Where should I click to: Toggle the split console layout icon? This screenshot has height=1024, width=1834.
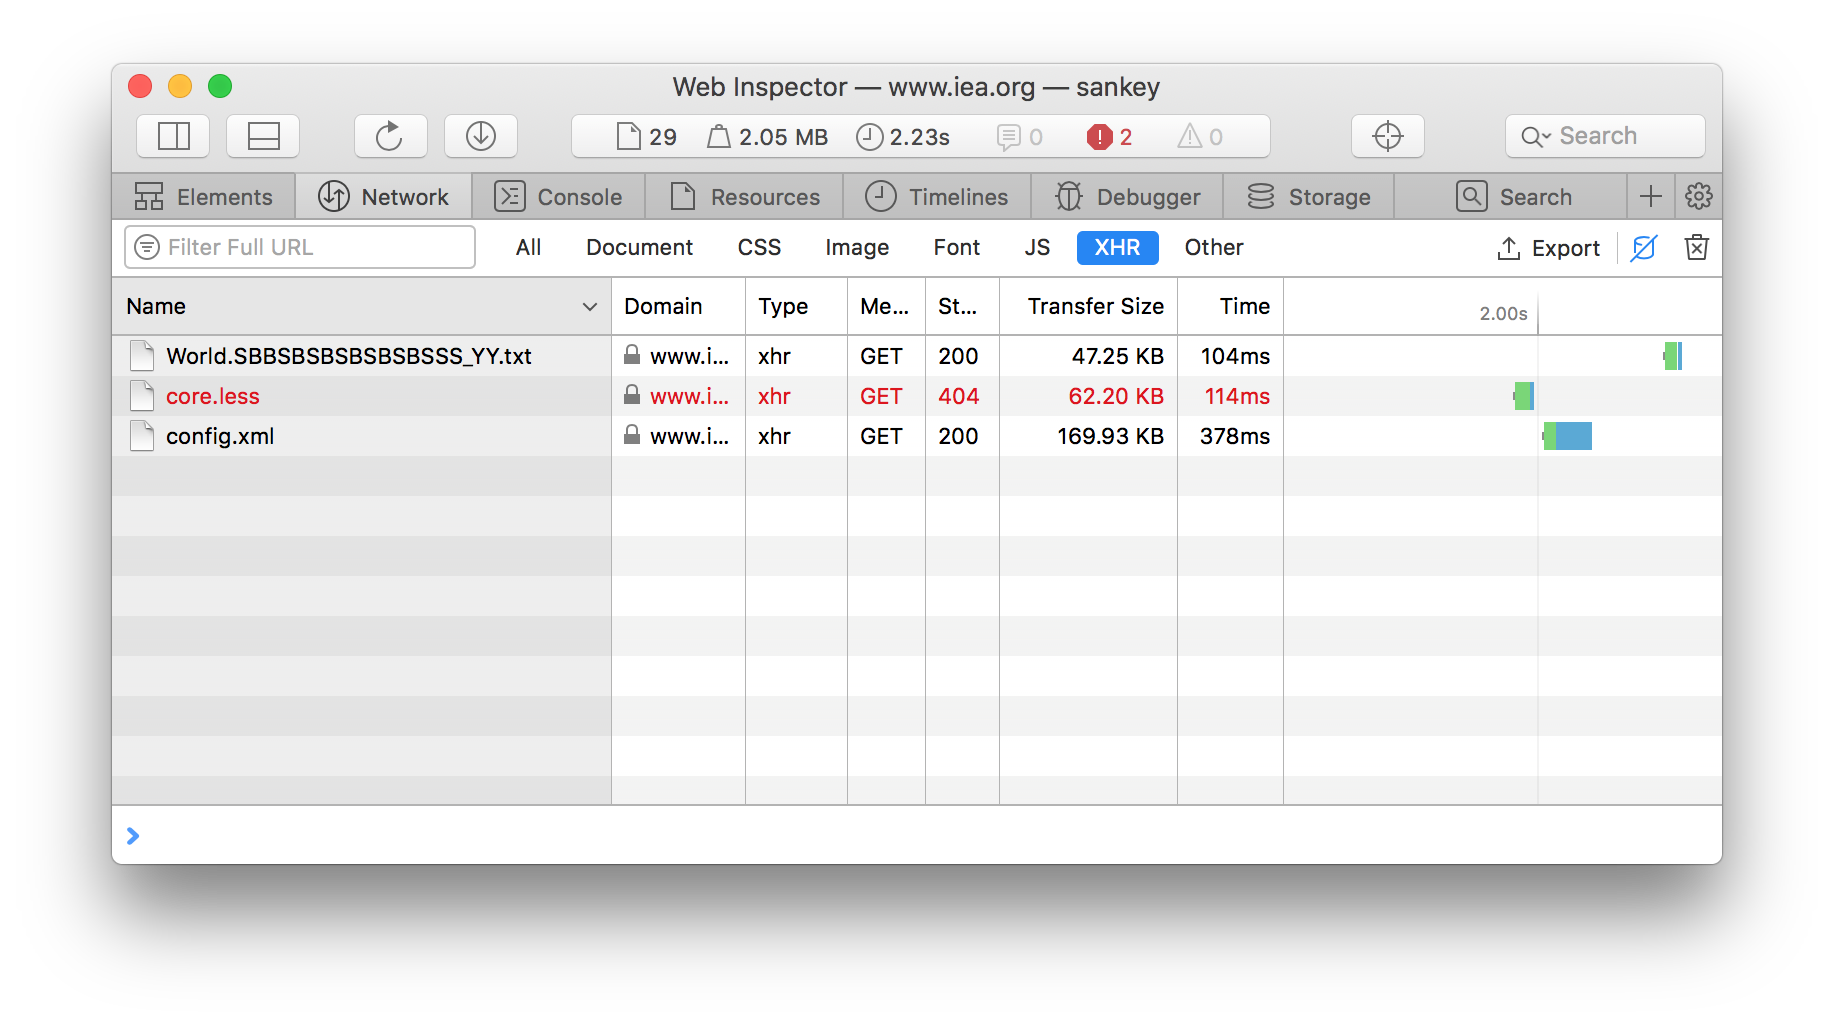coord(263,136)
